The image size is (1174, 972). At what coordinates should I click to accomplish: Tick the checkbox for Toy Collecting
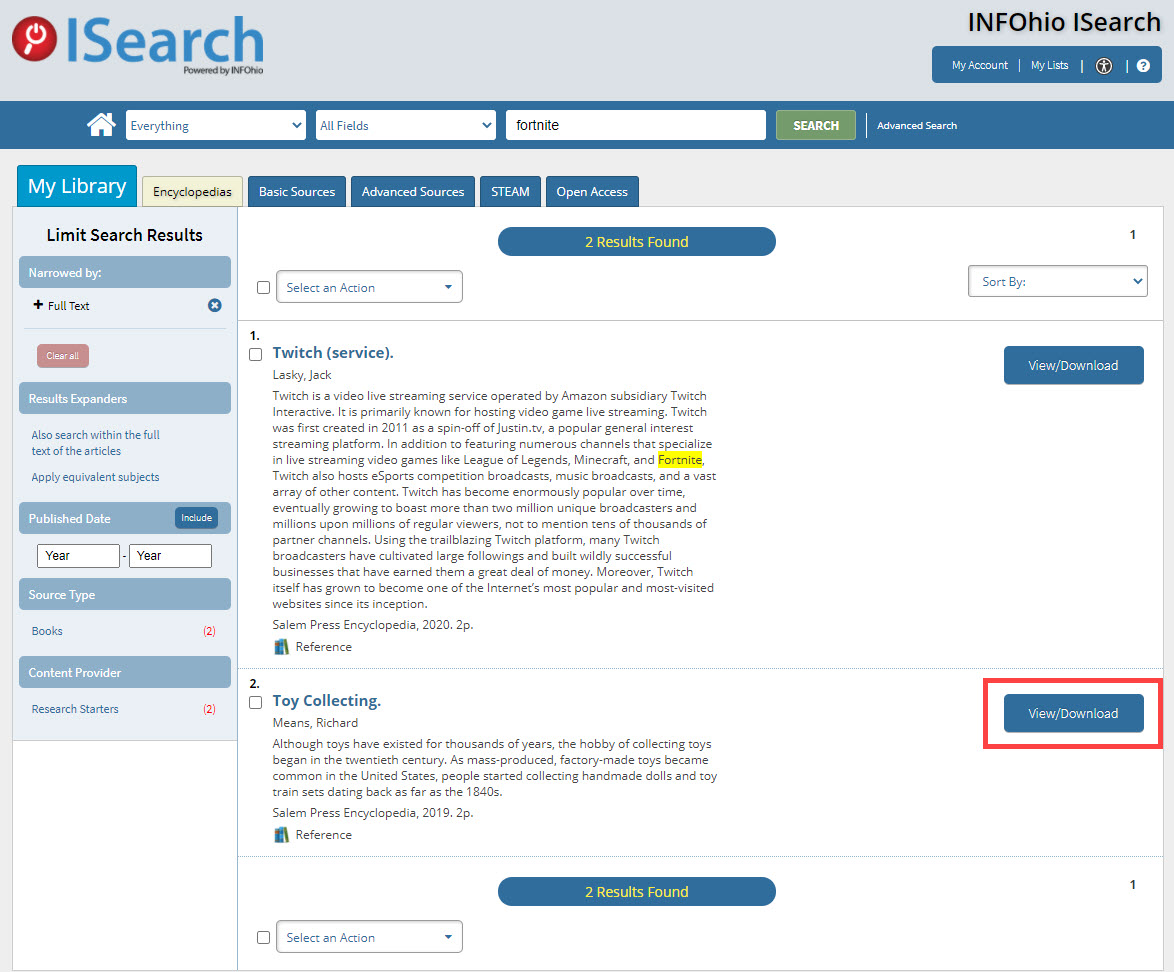point(255,702)
